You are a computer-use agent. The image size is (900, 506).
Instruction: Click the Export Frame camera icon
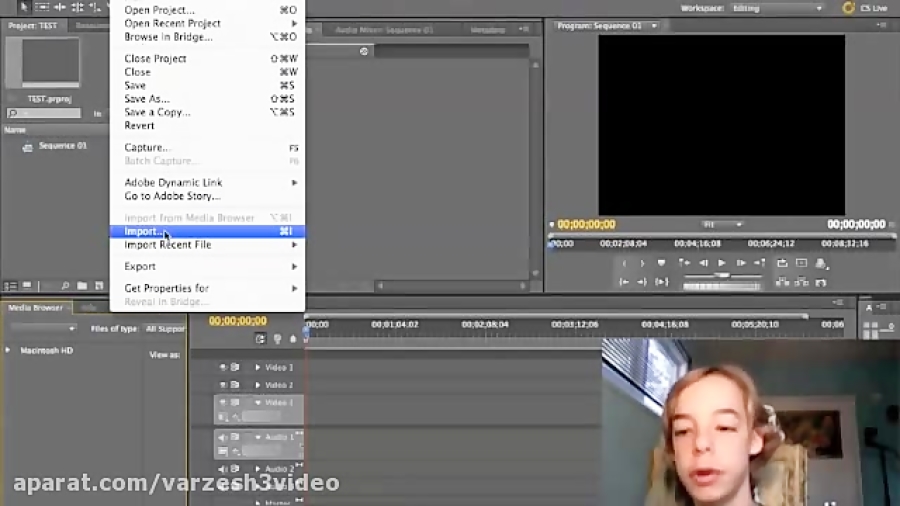(821, 282)
